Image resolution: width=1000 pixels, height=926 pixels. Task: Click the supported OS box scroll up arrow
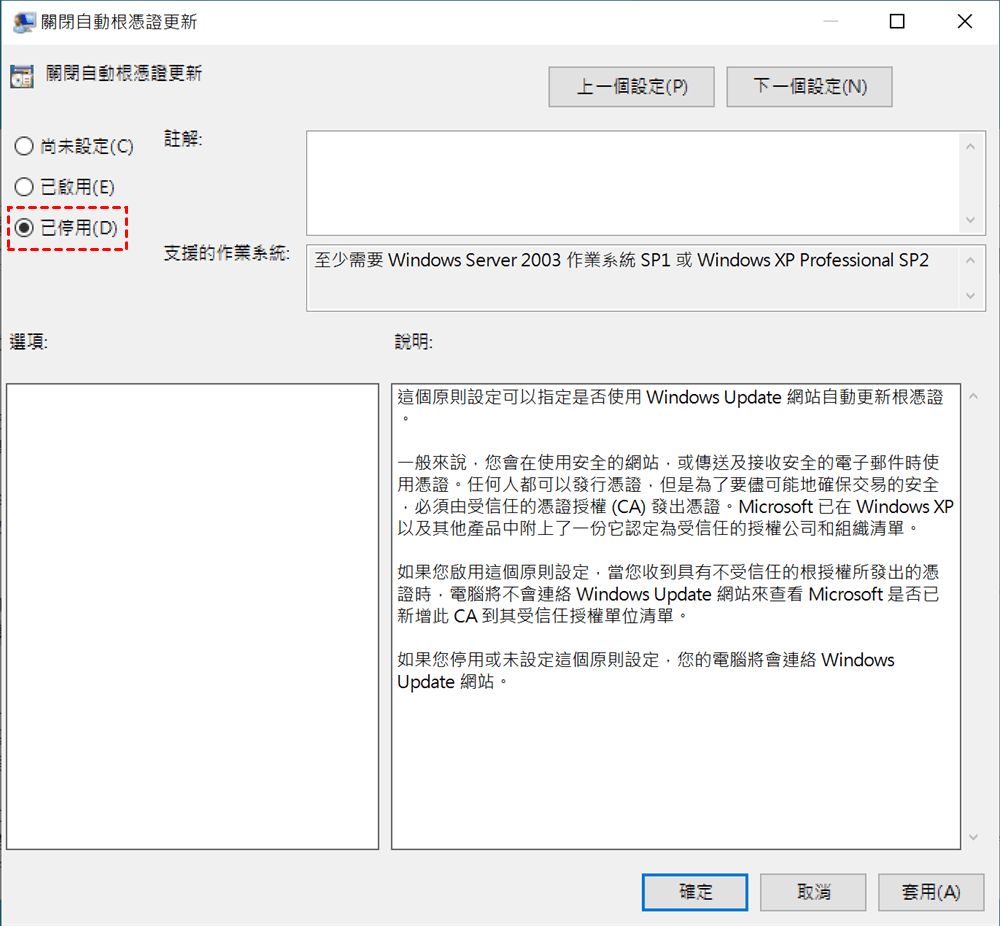[971, 260]
